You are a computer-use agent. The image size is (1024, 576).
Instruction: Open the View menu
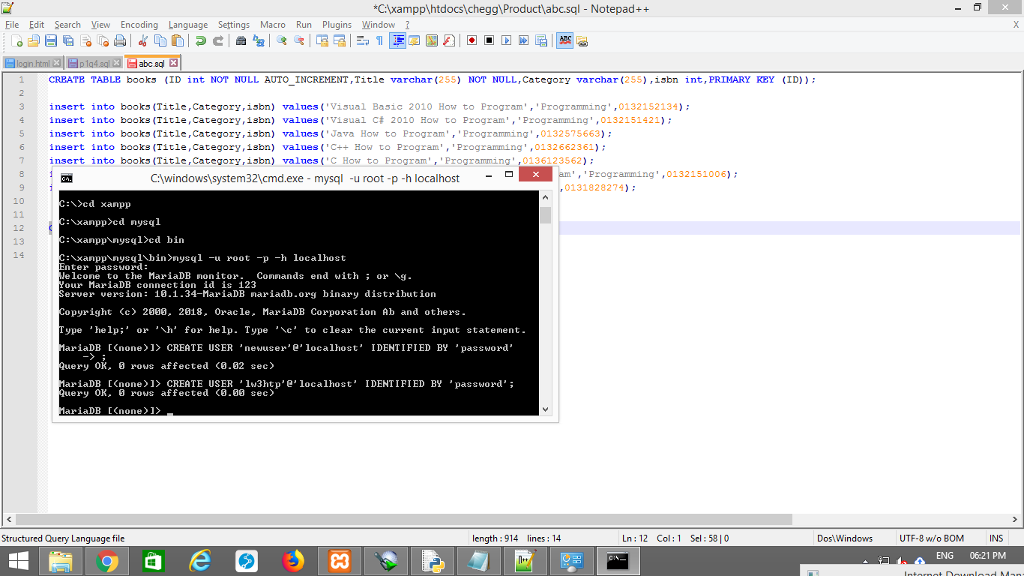[x=100, y=25]
